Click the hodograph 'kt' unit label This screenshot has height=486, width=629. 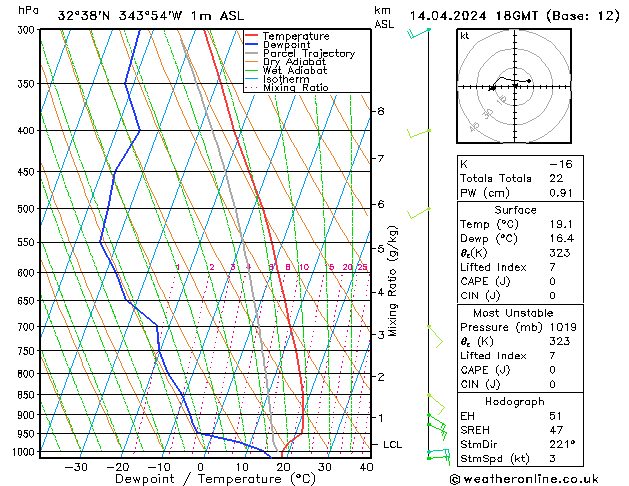(x=465, y=36)
